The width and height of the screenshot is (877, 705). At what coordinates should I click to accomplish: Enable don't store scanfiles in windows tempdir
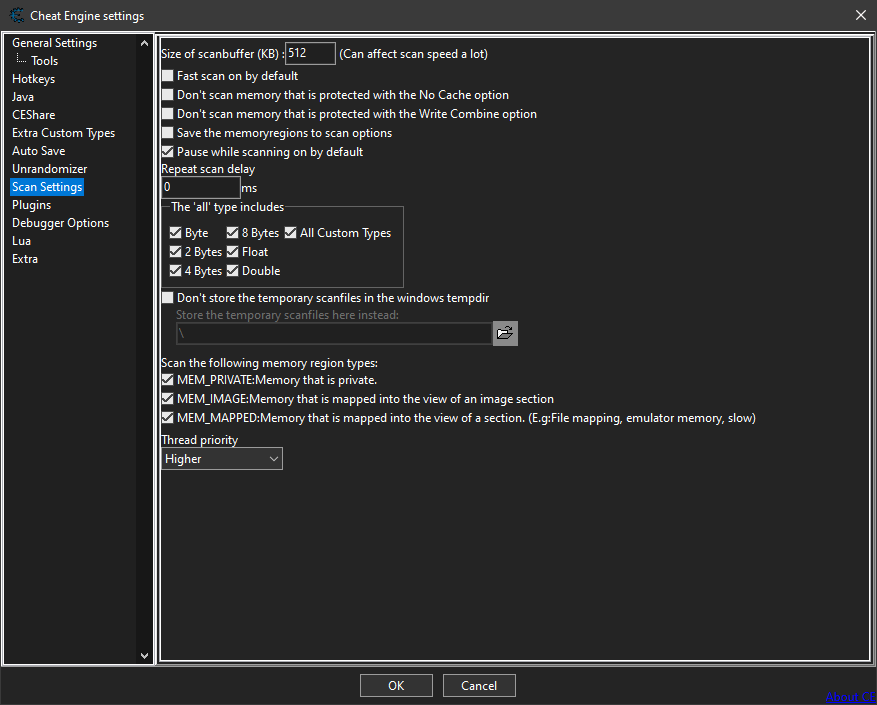(x=168, y=298)
